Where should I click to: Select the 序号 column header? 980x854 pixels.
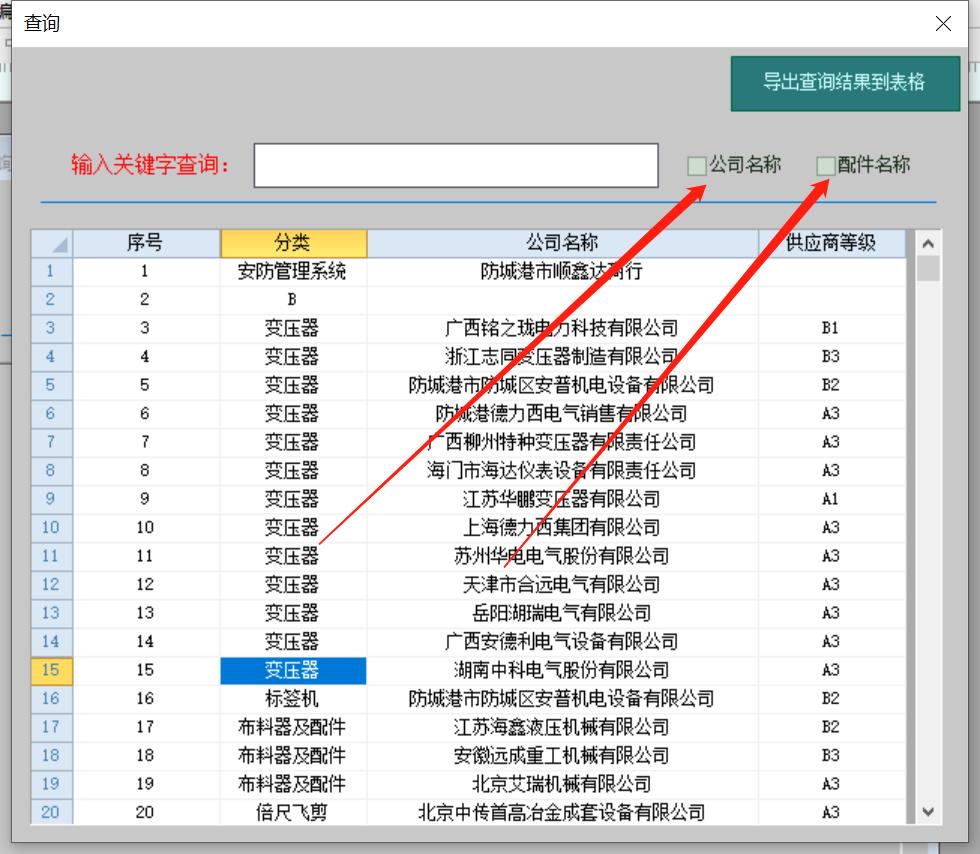pyautogui.click(x=146, y=243)
